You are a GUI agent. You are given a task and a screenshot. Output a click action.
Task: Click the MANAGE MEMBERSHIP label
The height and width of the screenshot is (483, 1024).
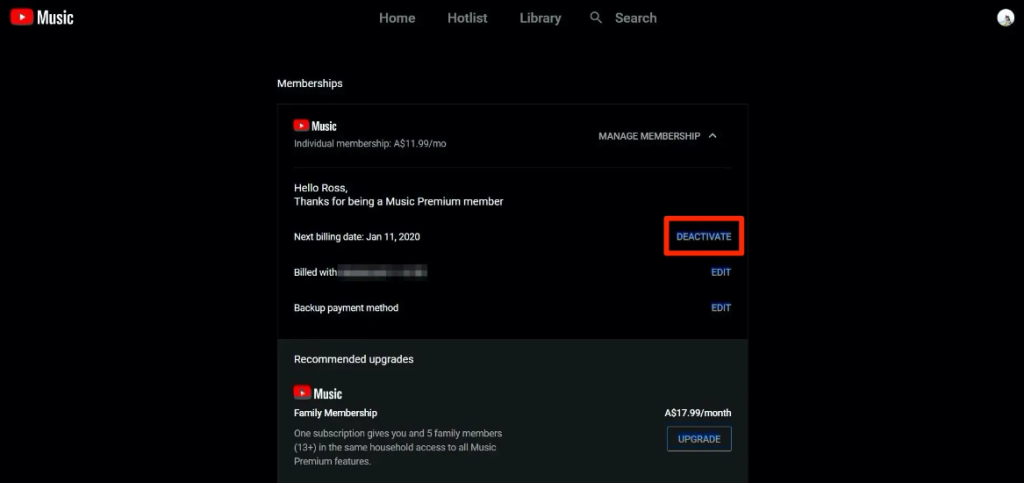649,136
